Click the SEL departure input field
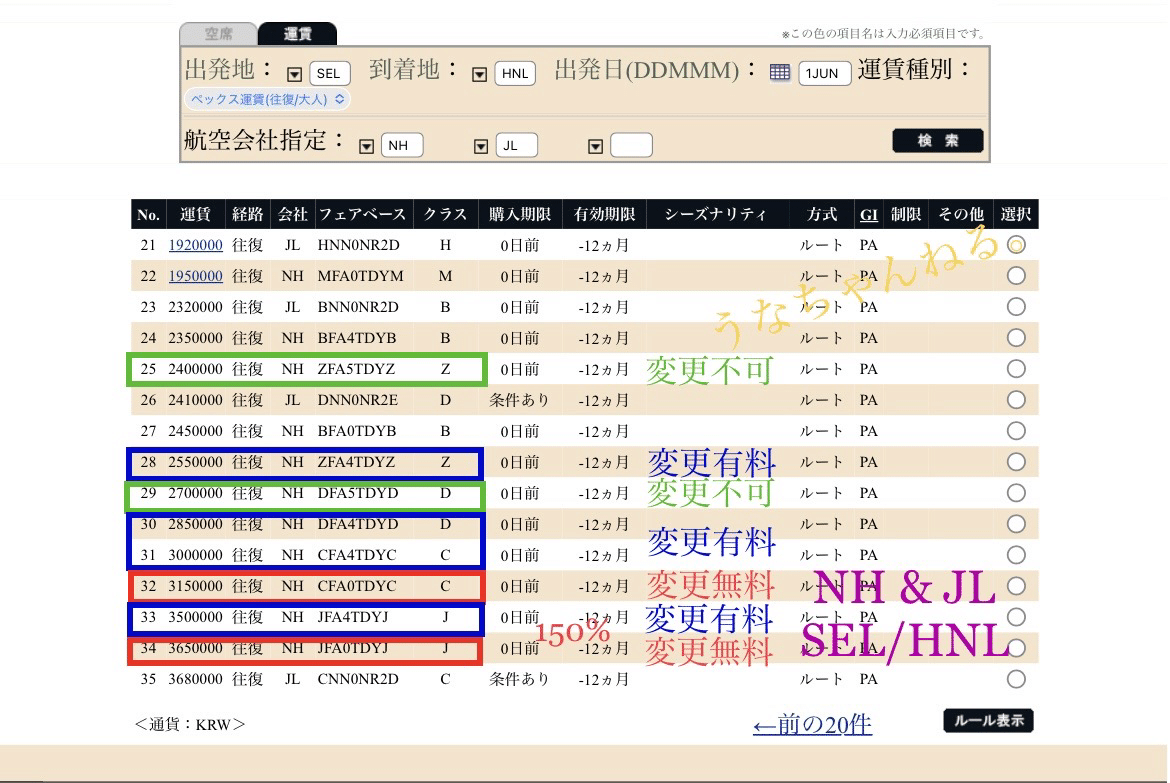The height and width of the screenshot is (783, 1170). 329,73
